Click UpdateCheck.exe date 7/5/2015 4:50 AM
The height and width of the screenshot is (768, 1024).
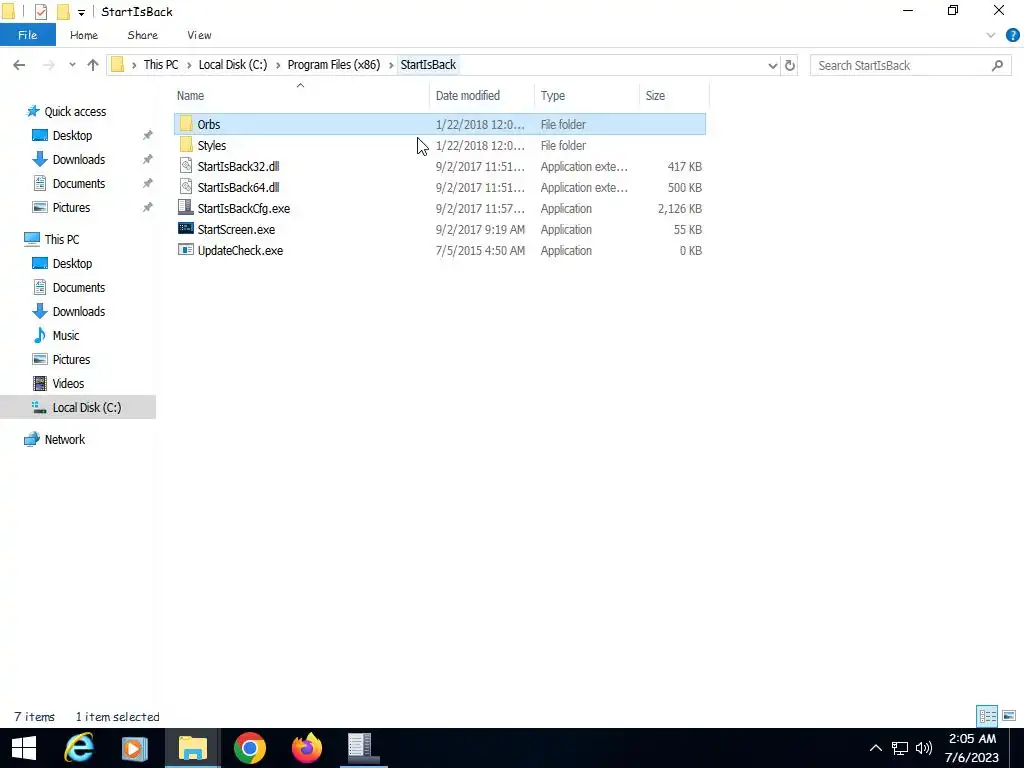[480, 250]
